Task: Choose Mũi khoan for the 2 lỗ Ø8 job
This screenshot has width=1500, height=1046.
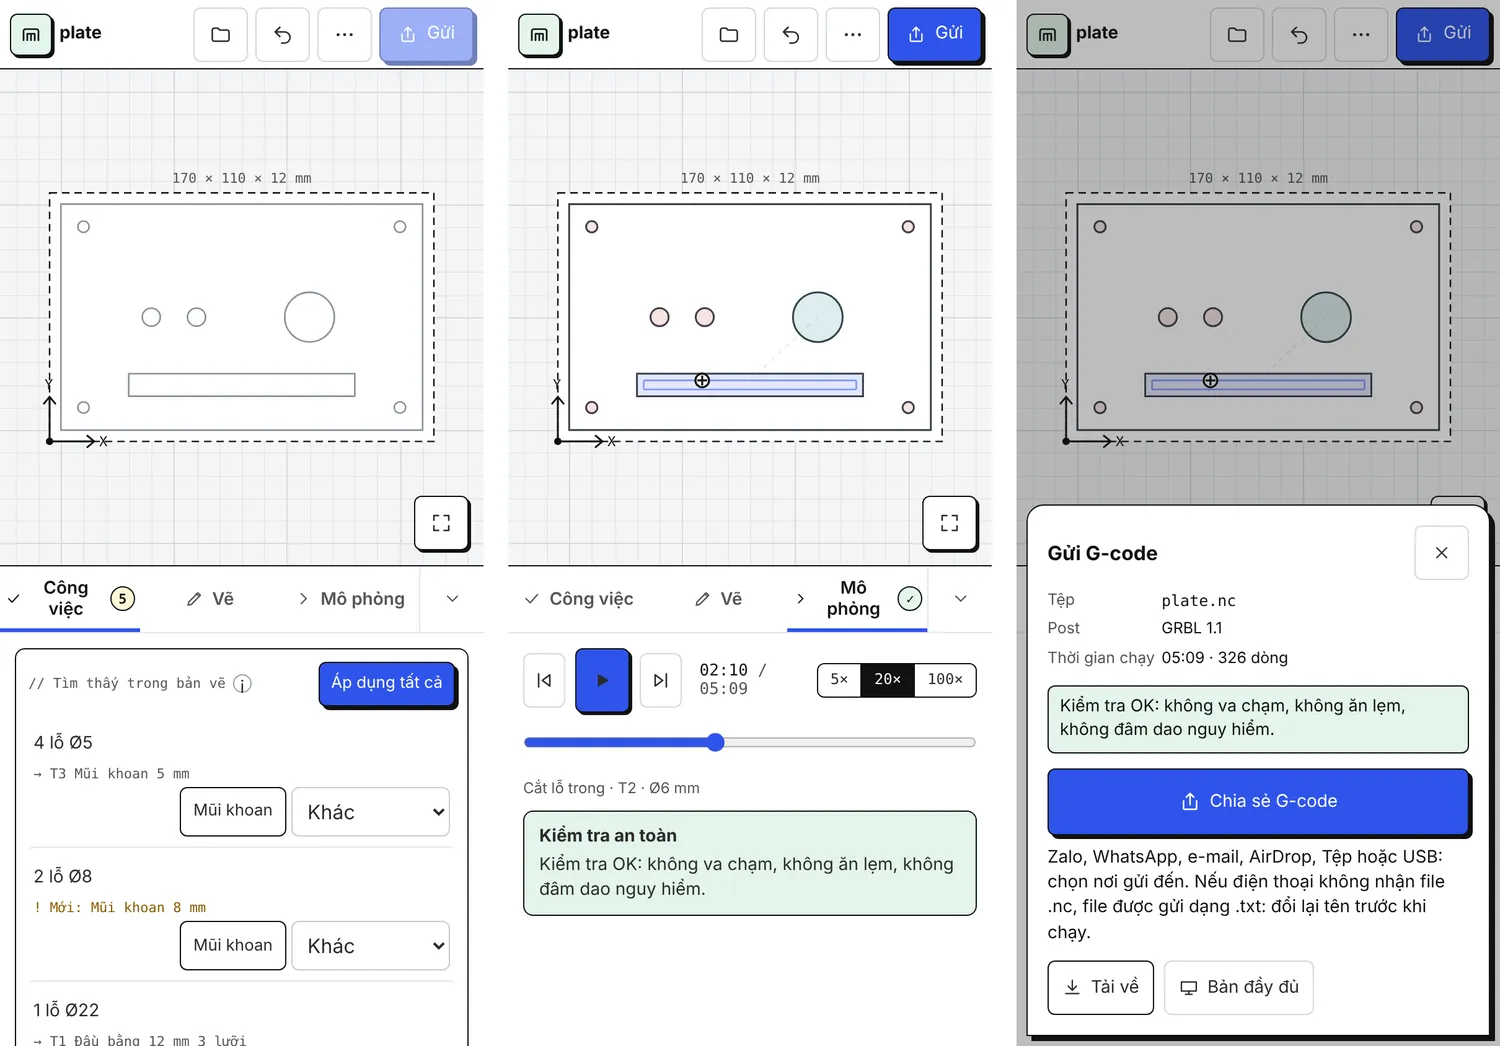Action: [x=233, y=945]
